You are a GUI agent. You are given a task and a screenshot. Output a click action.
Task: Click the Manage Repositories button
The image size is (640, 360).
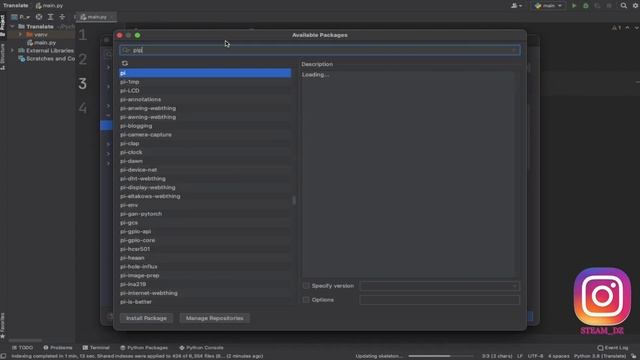coord(214,318)
